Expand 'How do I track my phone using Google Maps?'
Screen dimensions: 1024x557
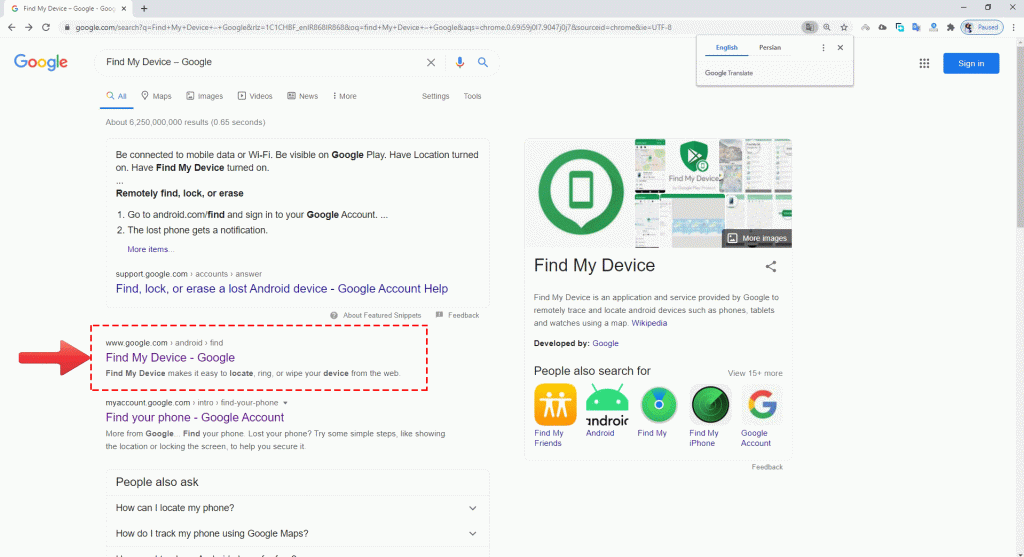(x=297, y=533)
